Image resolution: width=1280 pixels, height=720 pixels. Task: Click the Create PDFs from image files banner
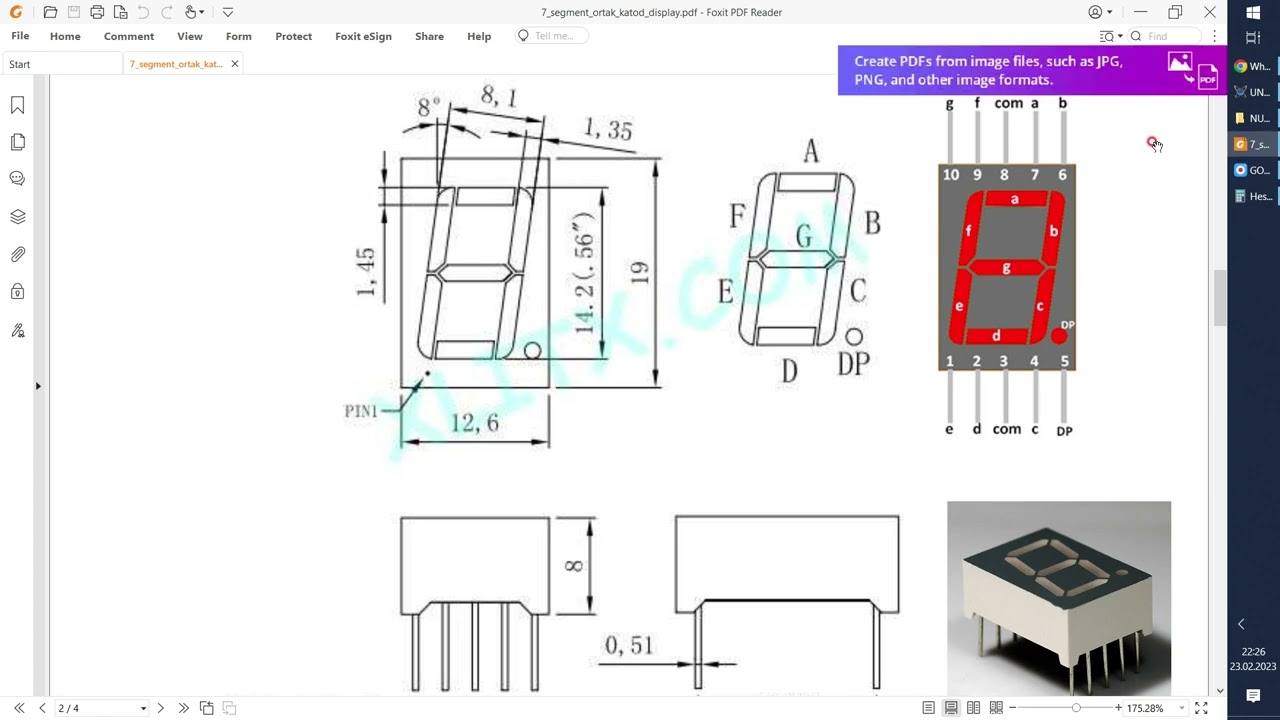coord(1032,70)
